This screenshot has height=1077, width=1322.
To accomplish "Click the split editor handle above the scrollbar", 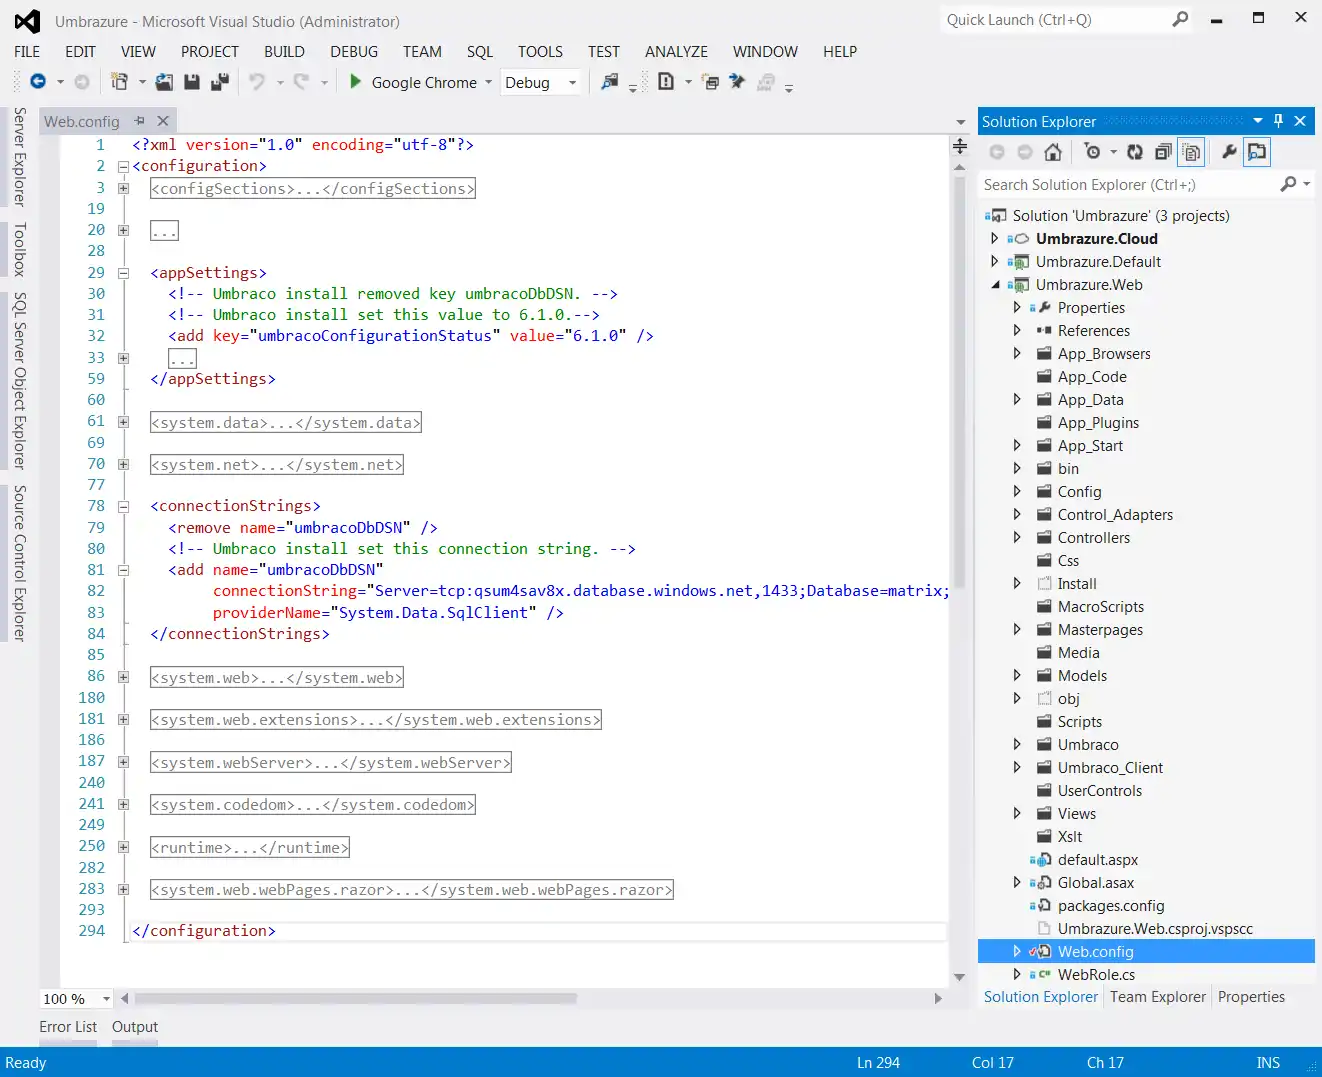I will point(960,146).
